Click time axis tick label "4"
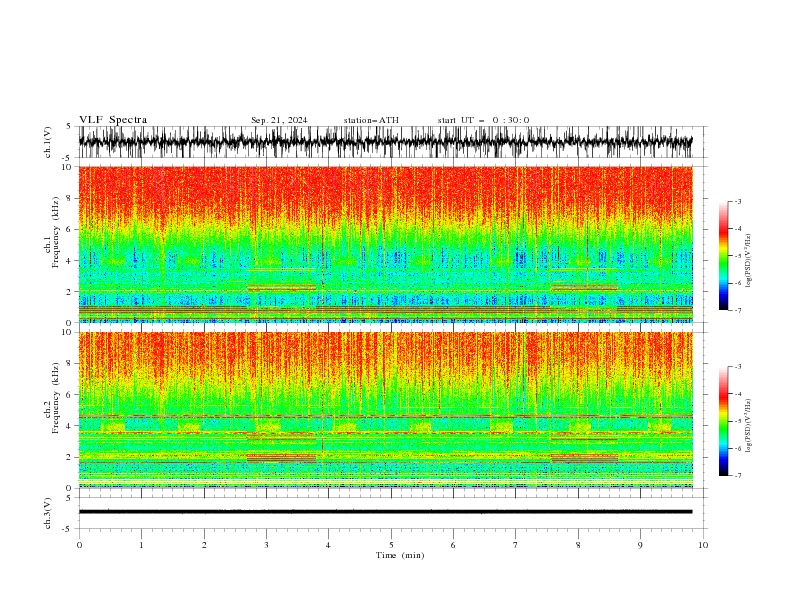The width and height of the screenshot is (792, 612). click(x=328, y=545)
